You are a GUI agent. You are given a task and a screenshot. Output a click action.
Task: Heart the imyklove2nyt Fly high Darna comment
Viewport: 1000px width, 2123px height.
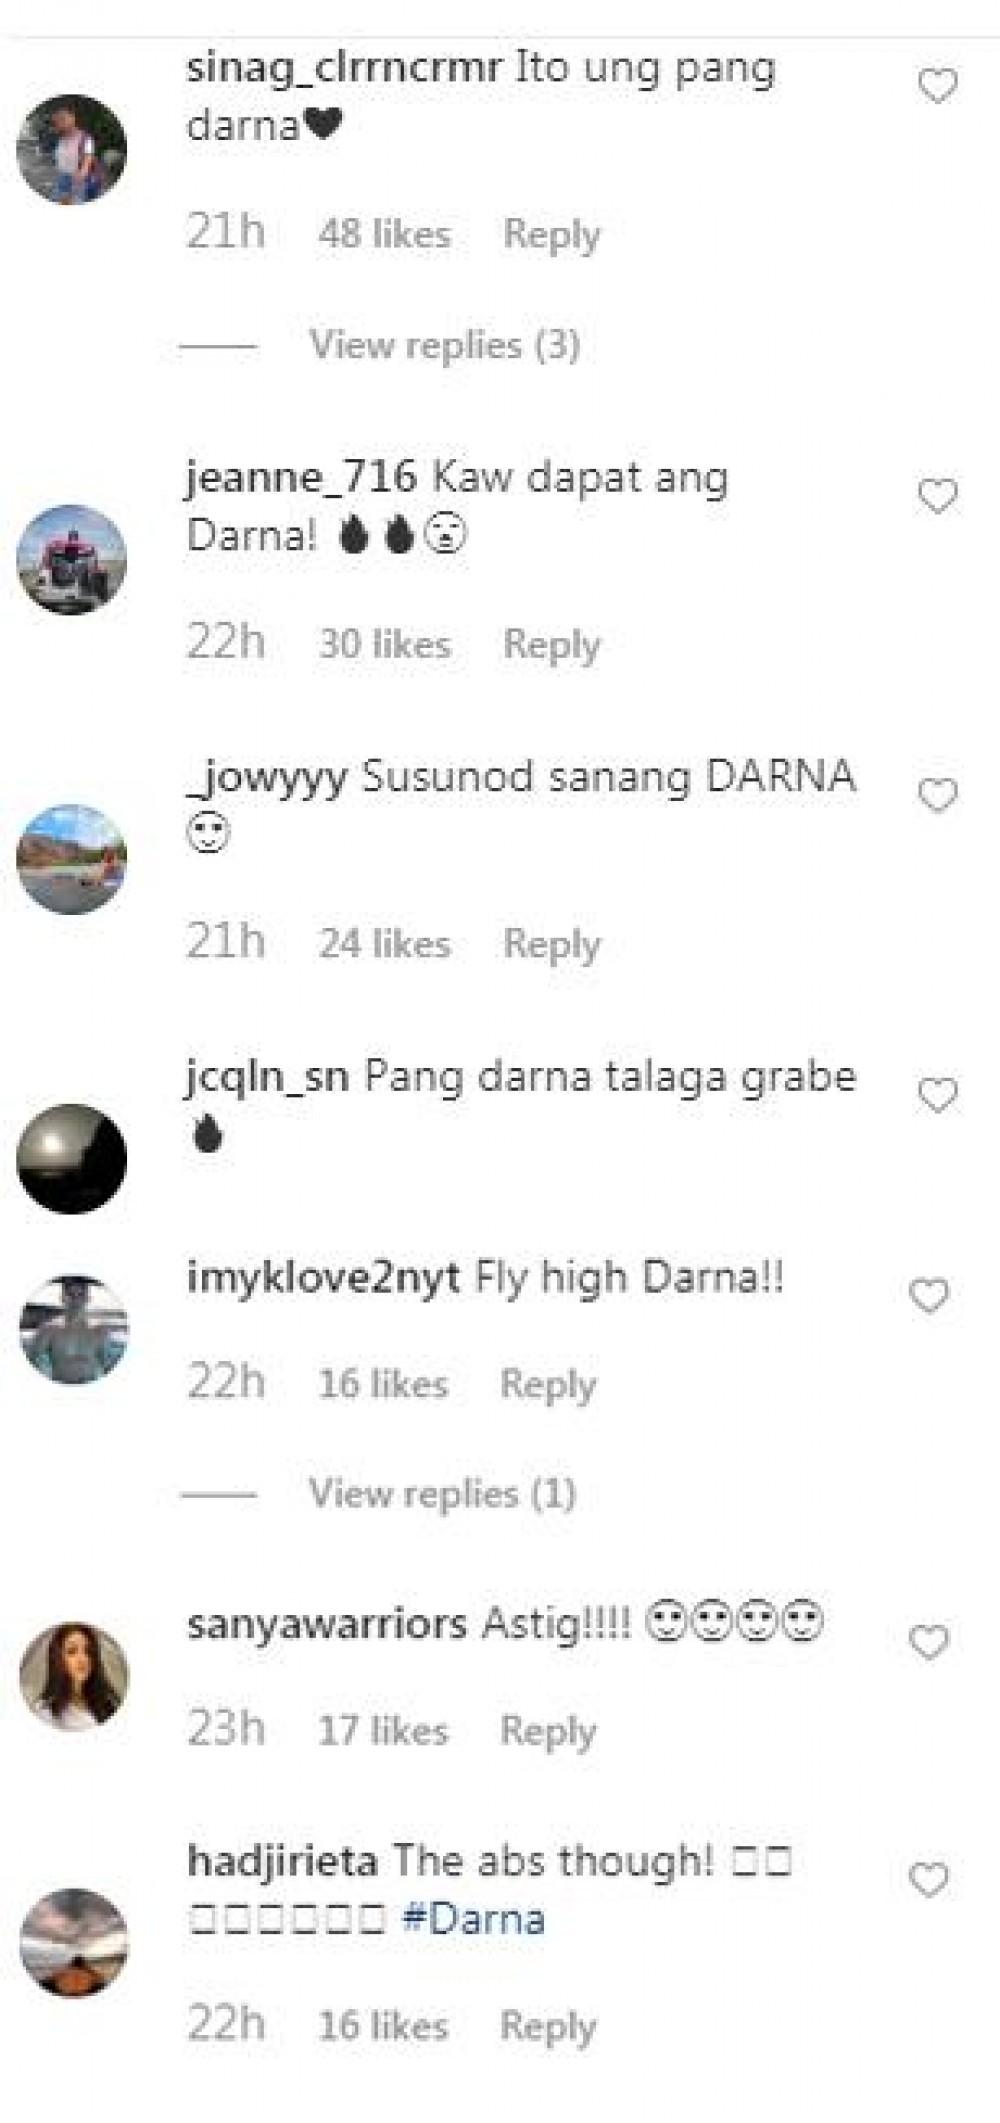(928, 1296)
